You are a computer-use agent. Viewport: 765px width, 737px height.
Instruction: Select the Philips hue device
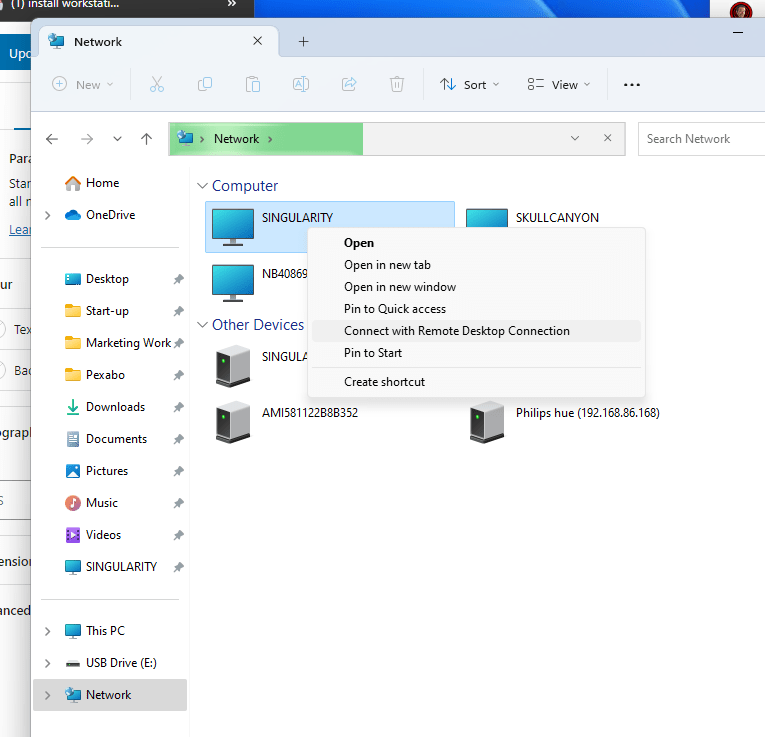tap(564, 422)
